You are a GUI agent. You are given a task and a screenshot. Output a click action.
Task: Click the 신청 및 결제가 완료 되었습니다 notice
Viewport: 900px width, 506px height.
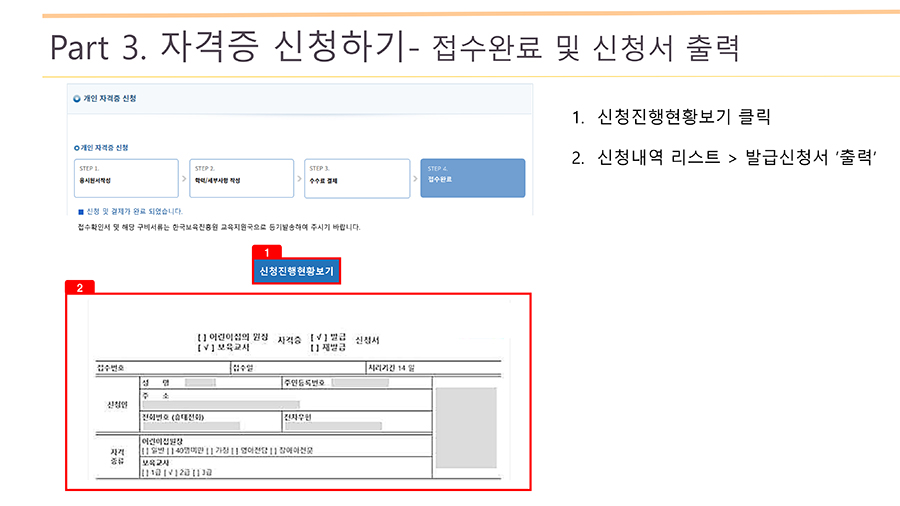coord(134,212)
